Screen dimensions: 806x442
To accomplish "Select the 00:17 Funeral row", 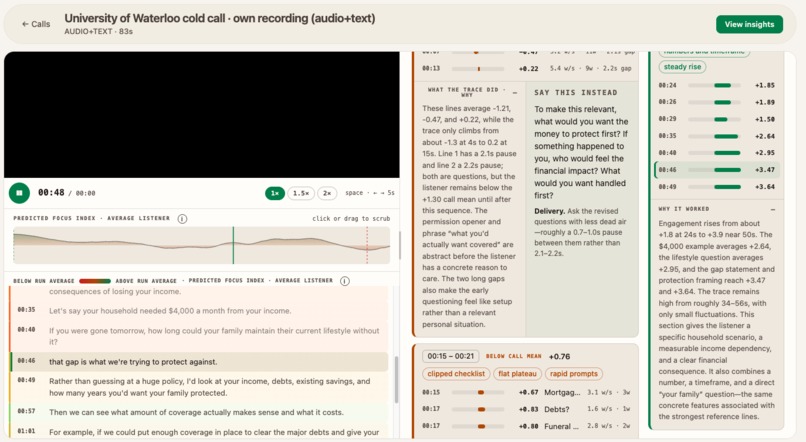I will coord(527,426).
